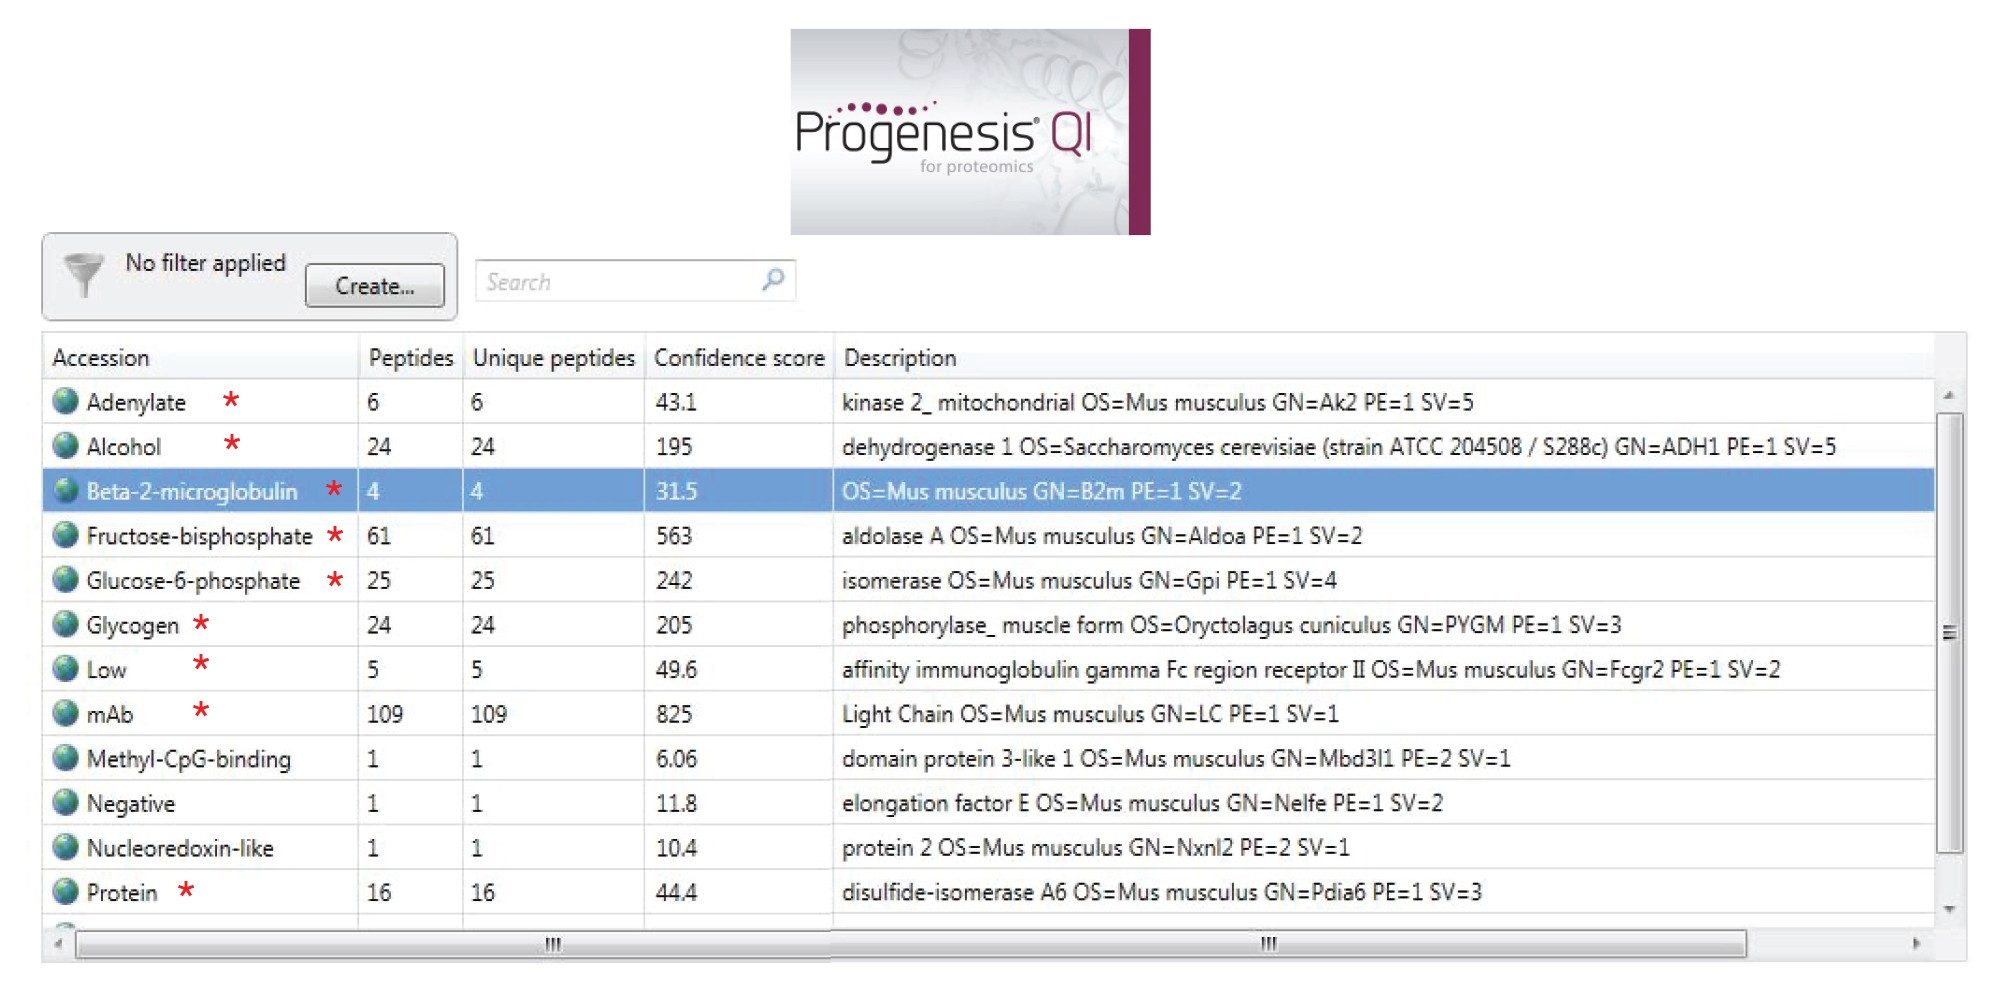The height and width of the screenshot is (998, 2000).
Task: Click the GN=Ak2 kinase 2 description
Action: [x=1157, y=402]
